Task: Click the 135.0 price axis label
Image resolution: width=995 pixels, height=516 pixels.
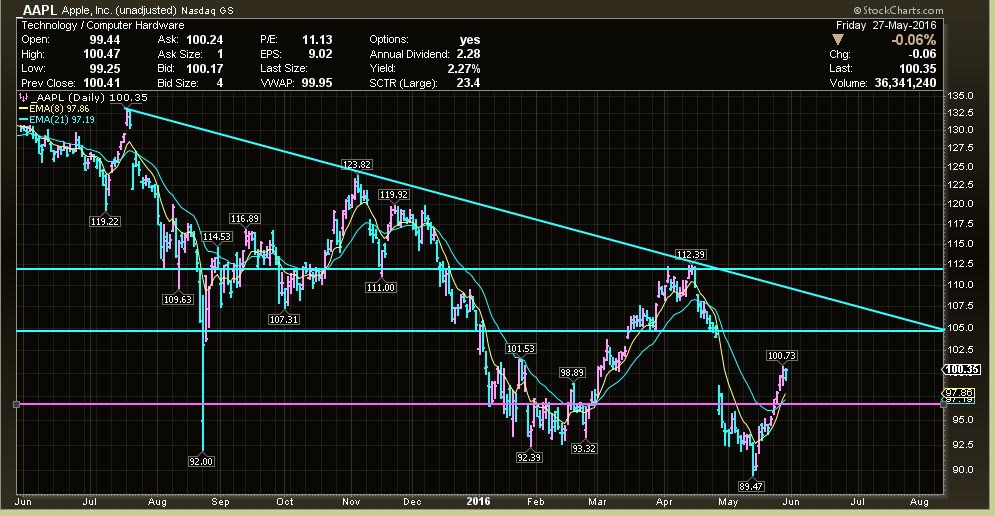Action: tap(961, 96)
